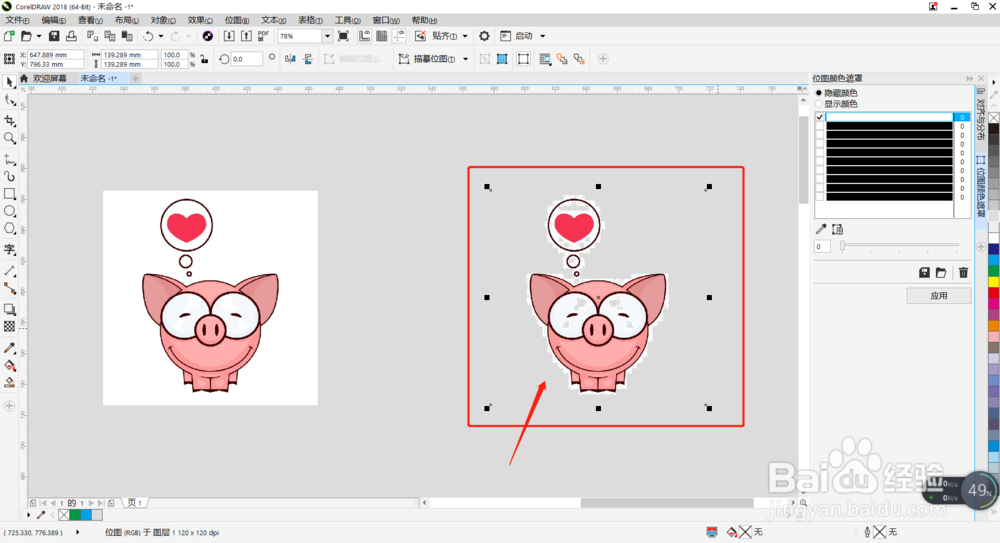Screen dimensions: 1000x543
Task: Click the Import icon
Action: click(x=229, y=36)
